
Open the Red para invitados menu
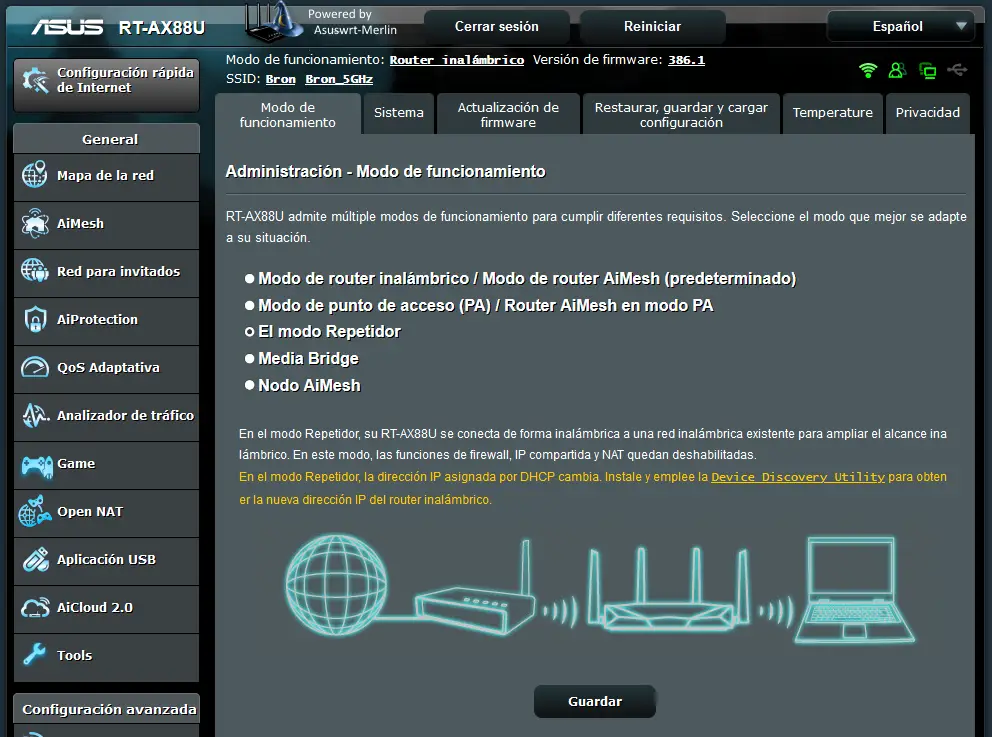tap(106, 273)
